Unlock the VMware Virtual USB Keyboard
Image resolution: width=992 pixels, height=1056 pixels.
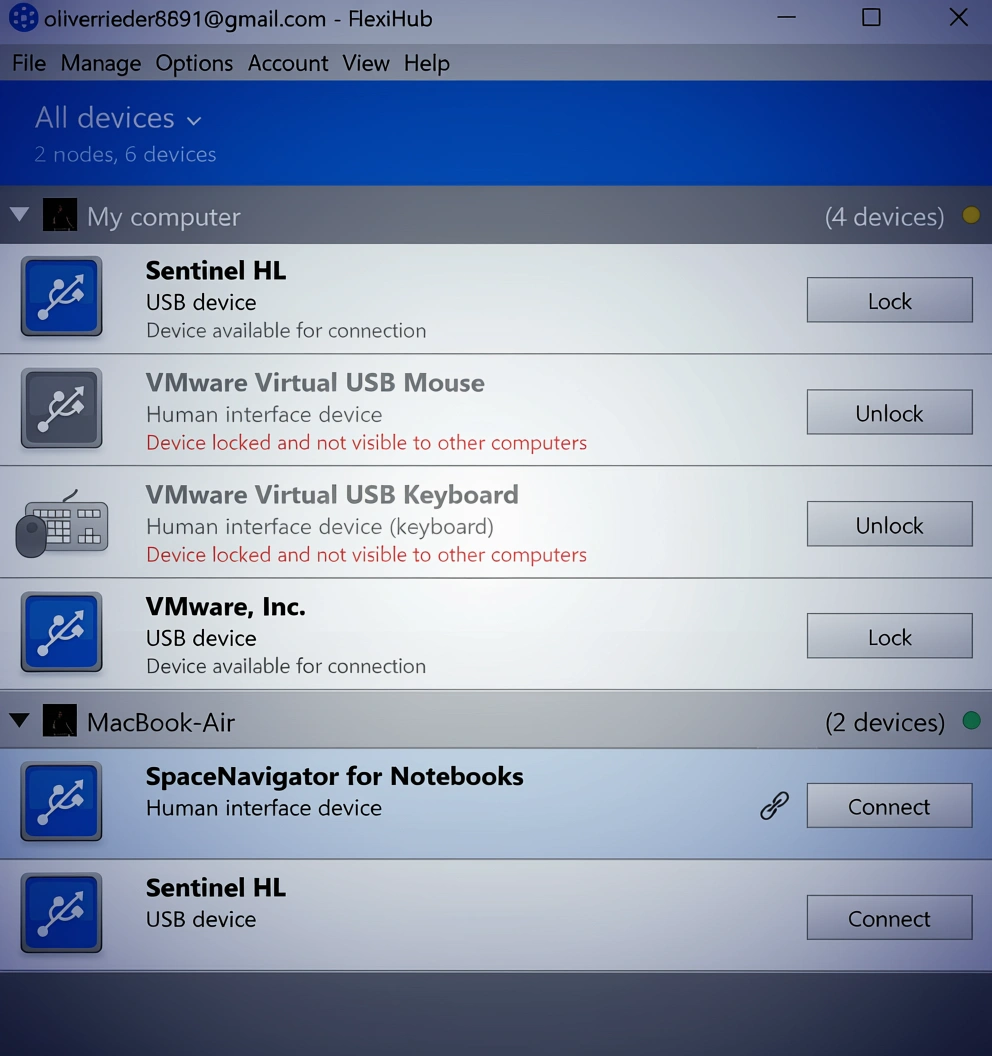tap(889, 525)
